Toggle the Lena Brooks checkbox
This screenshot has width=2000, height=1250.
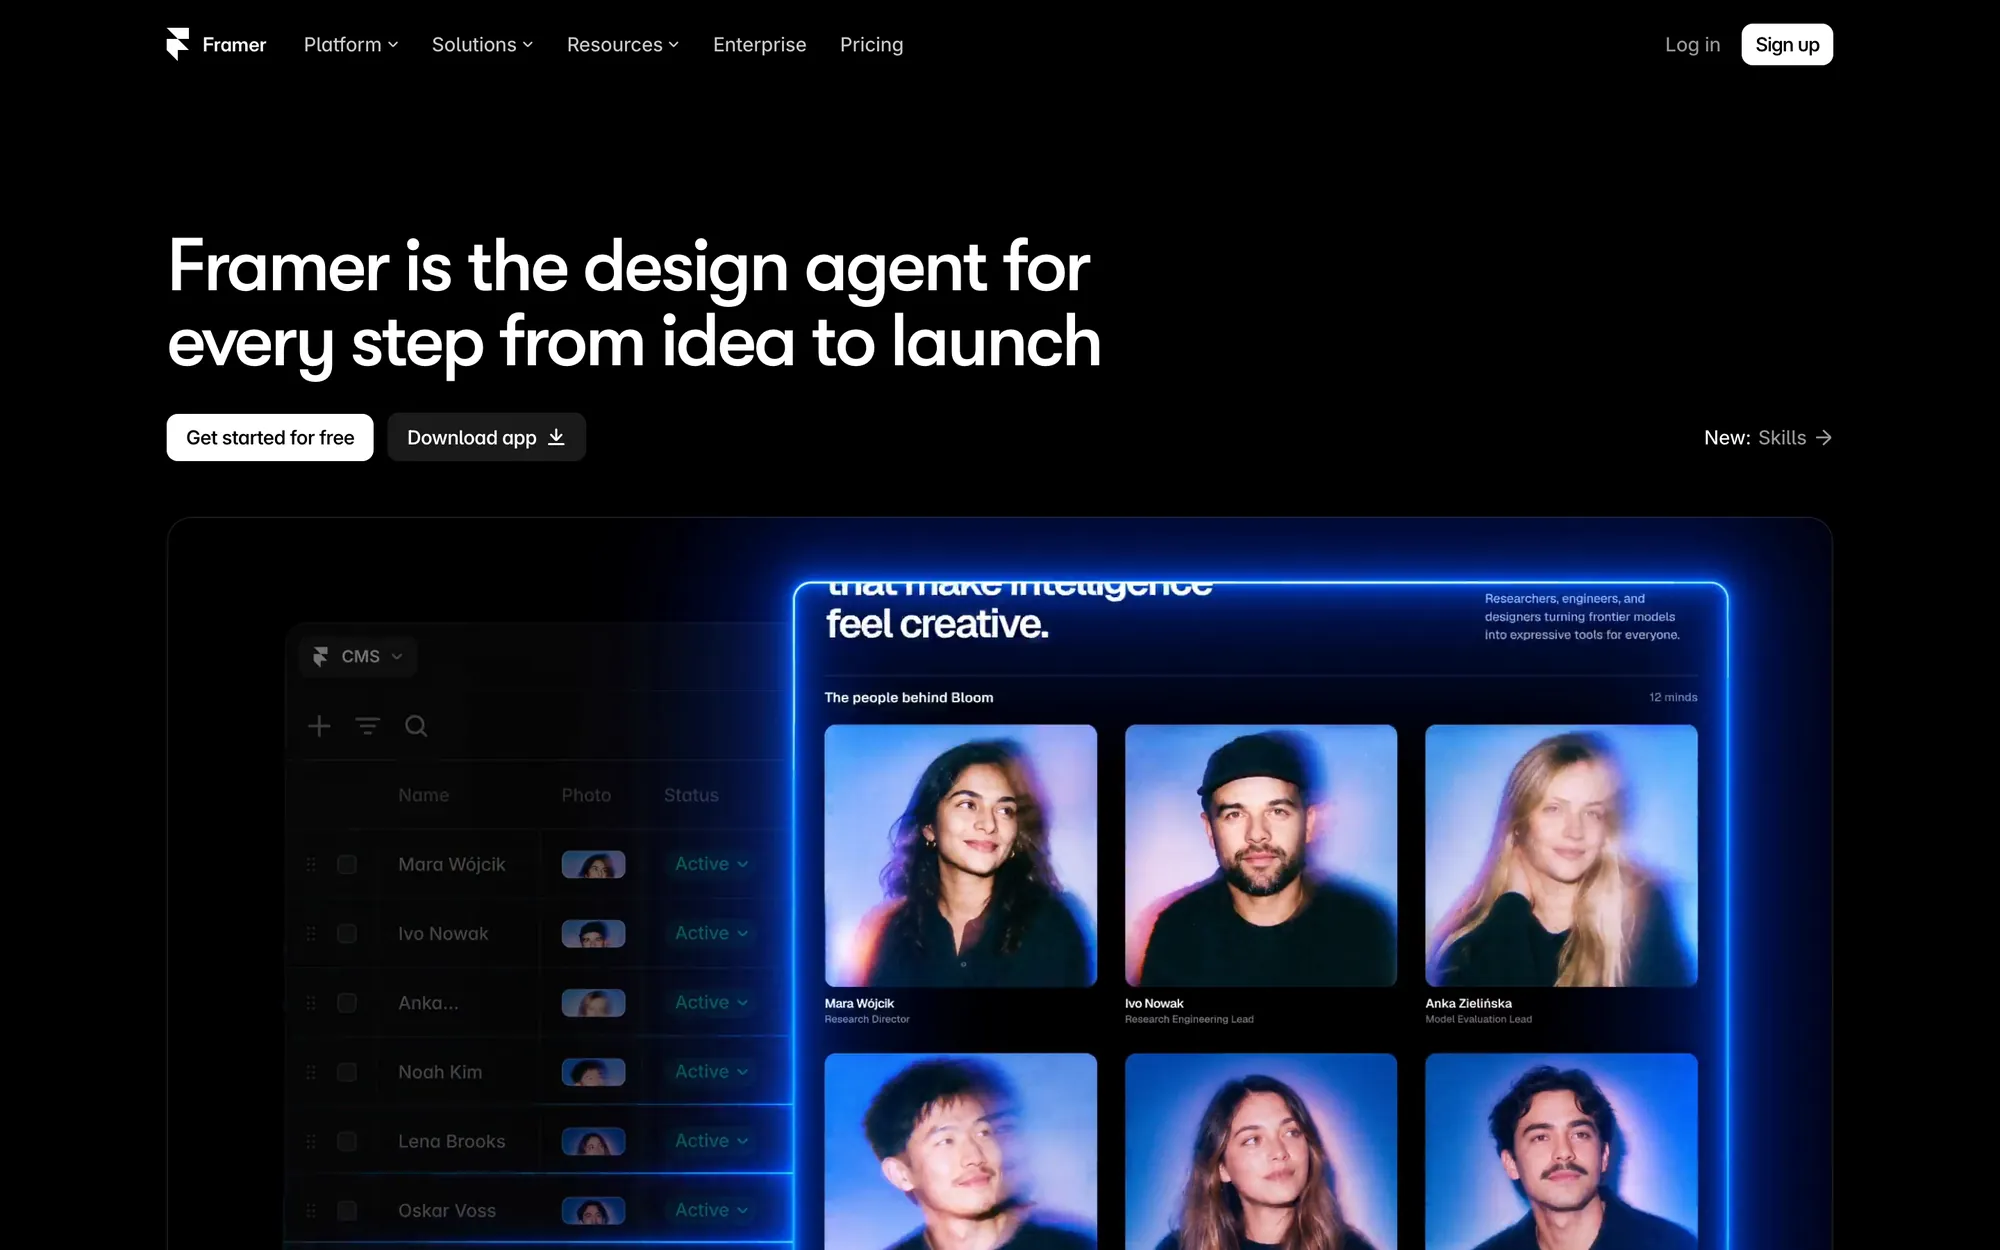pos(347,1141)
